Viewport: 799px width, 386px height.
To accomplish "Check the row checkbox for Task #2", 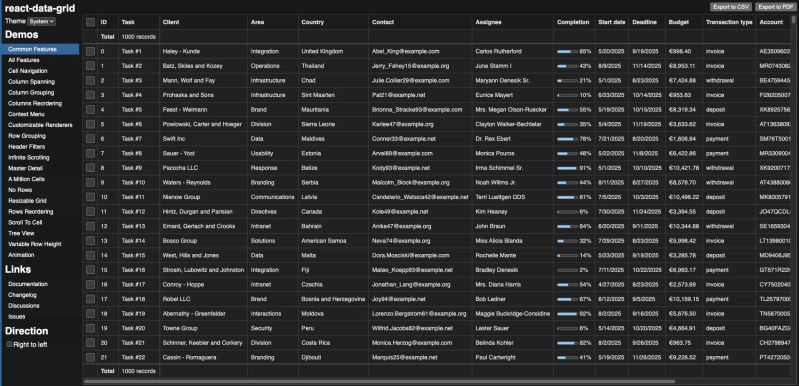I will pyautogui.click(x=90, y=66).
